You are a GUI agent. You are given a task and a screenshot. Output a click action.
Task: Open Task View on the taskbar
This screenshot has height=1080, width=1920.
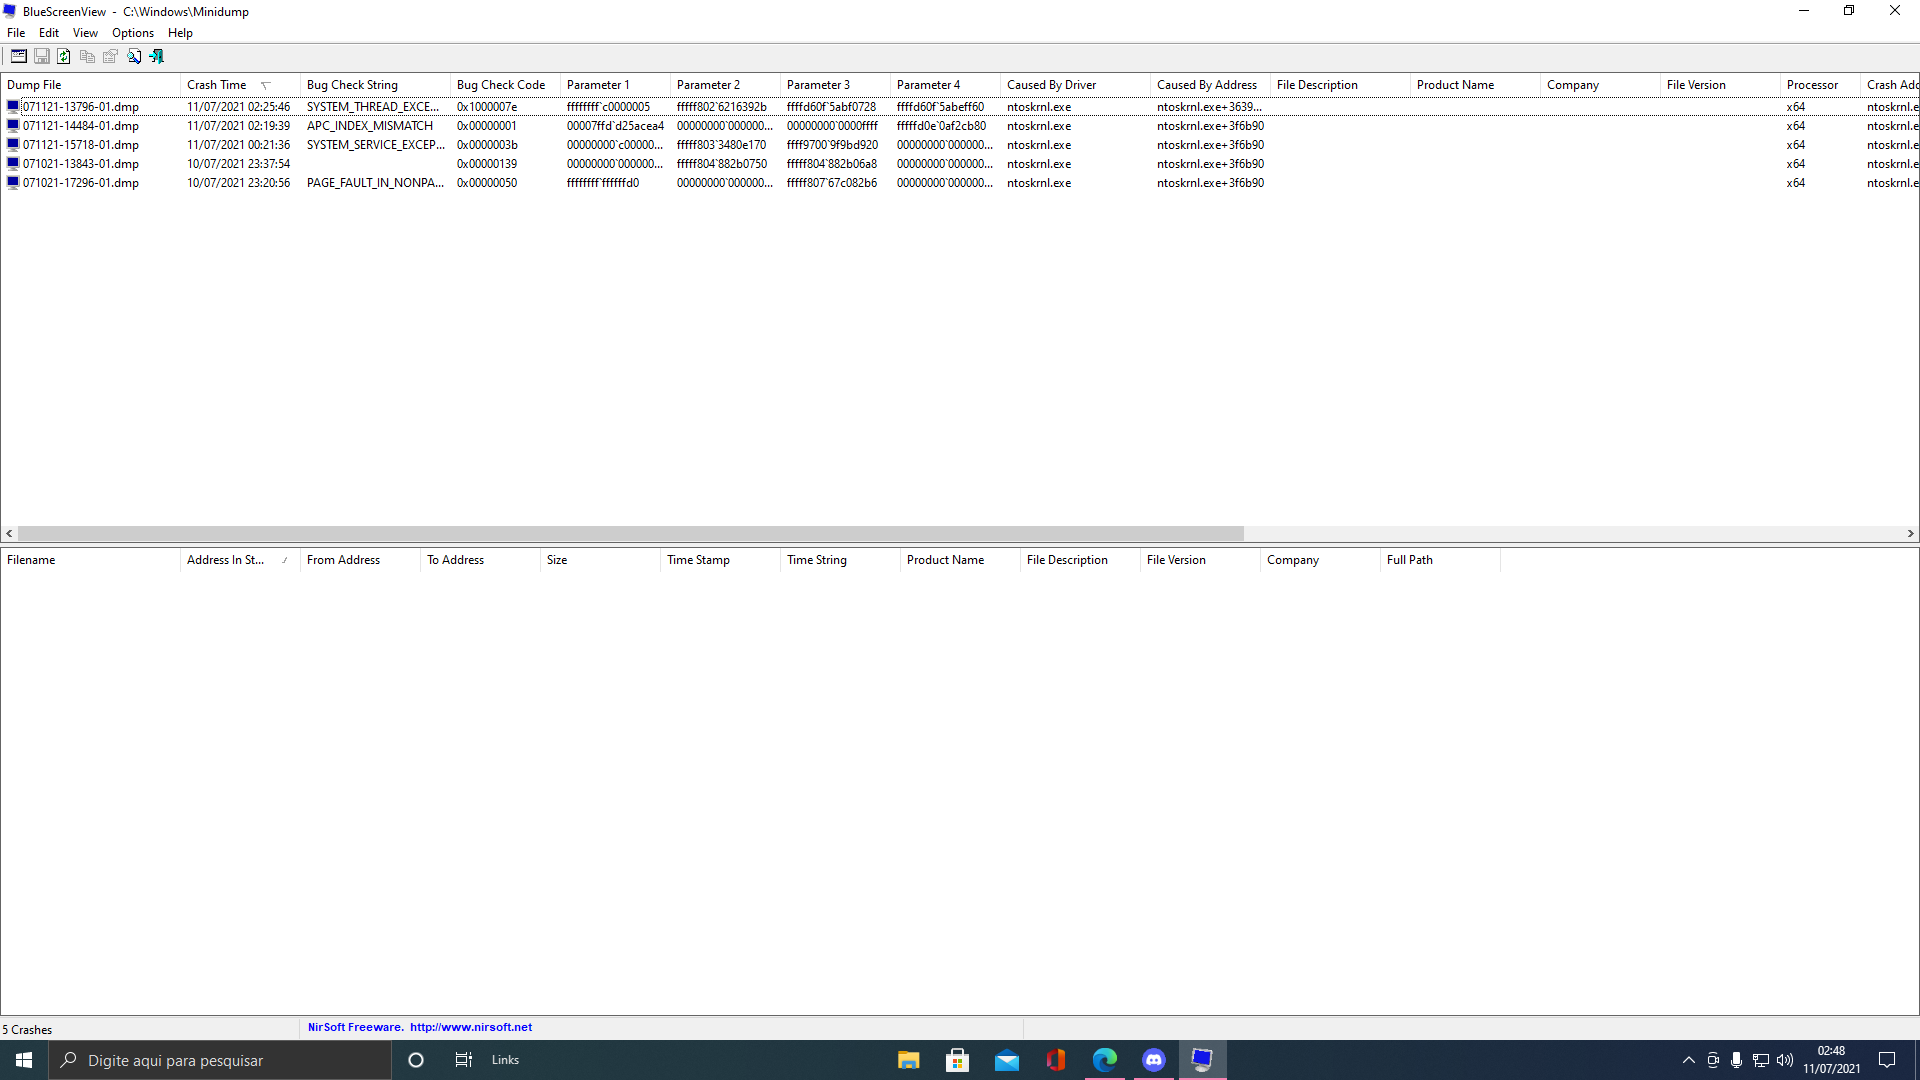pyautogui.click(x=463, y=1060)
